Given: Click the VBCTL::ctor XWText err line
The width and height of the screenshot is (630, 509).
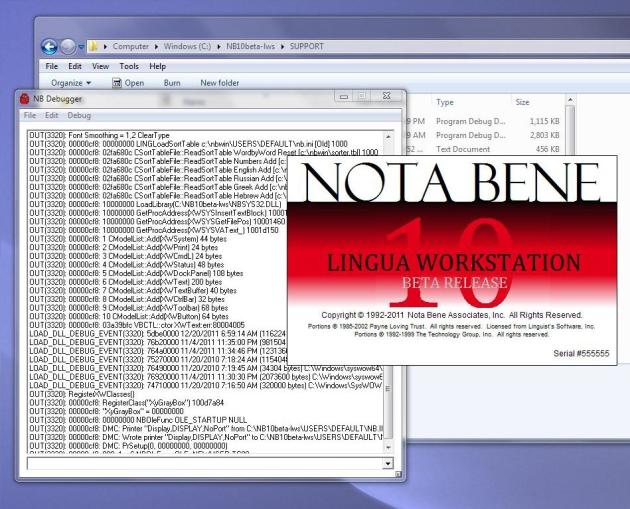Looking at the screenshot, I should point(137,325).
